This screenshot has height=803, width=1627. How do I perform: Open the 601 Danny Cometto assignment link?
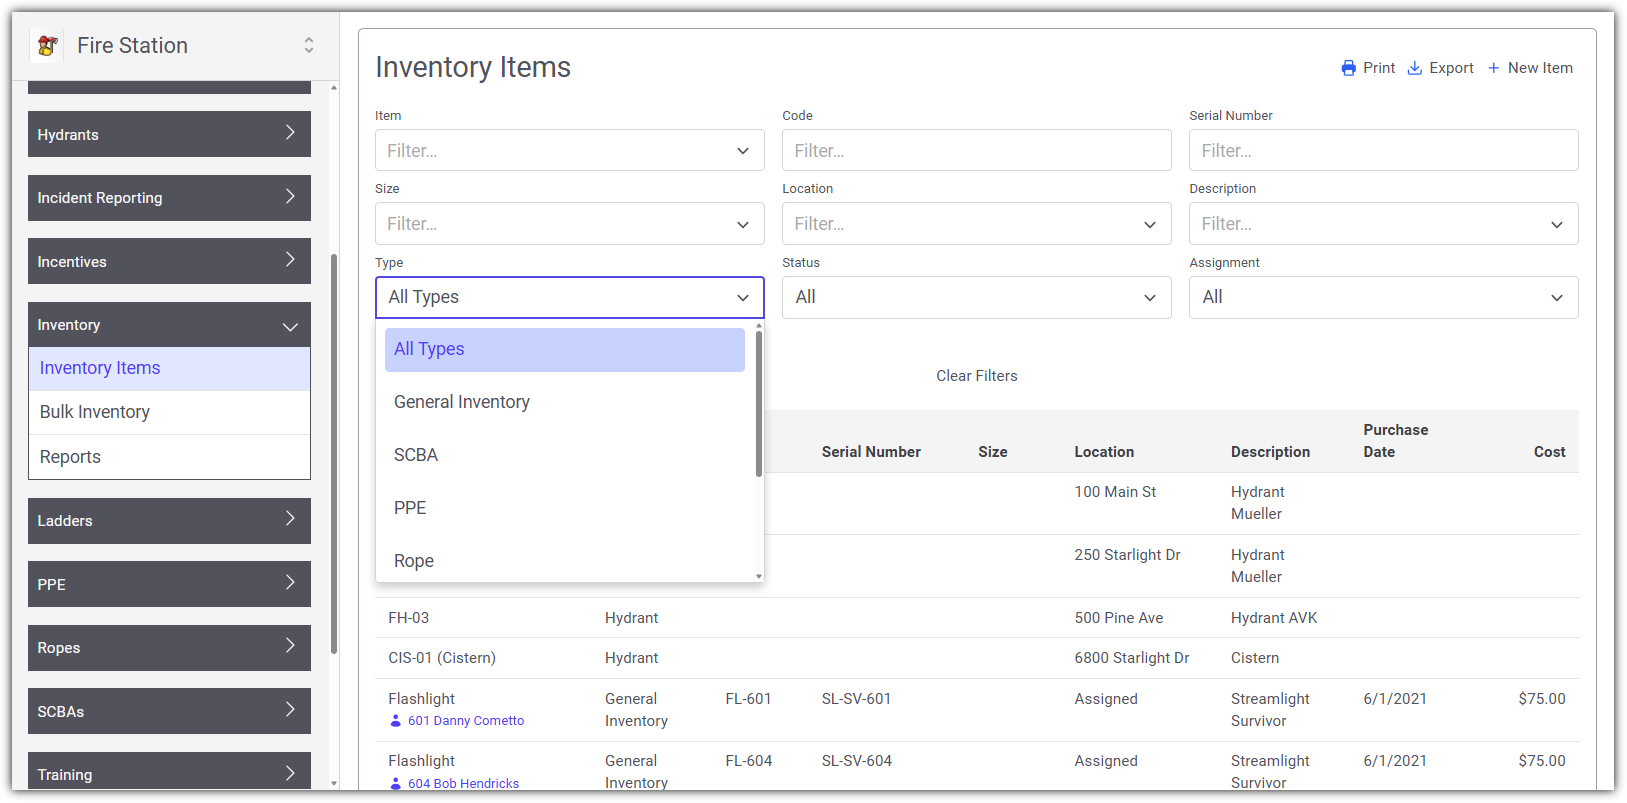coord(466,721)
